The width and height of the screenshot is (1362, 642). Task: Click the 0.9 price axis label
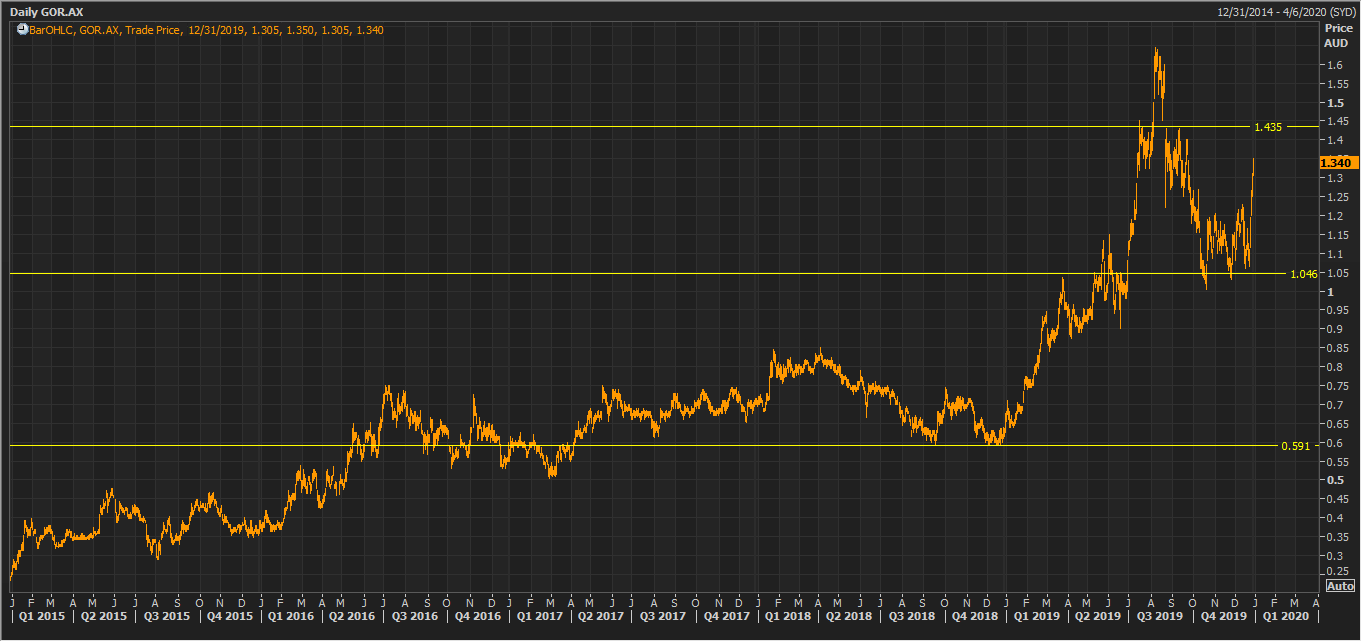pyautogui.click(x=1335, y=329)
